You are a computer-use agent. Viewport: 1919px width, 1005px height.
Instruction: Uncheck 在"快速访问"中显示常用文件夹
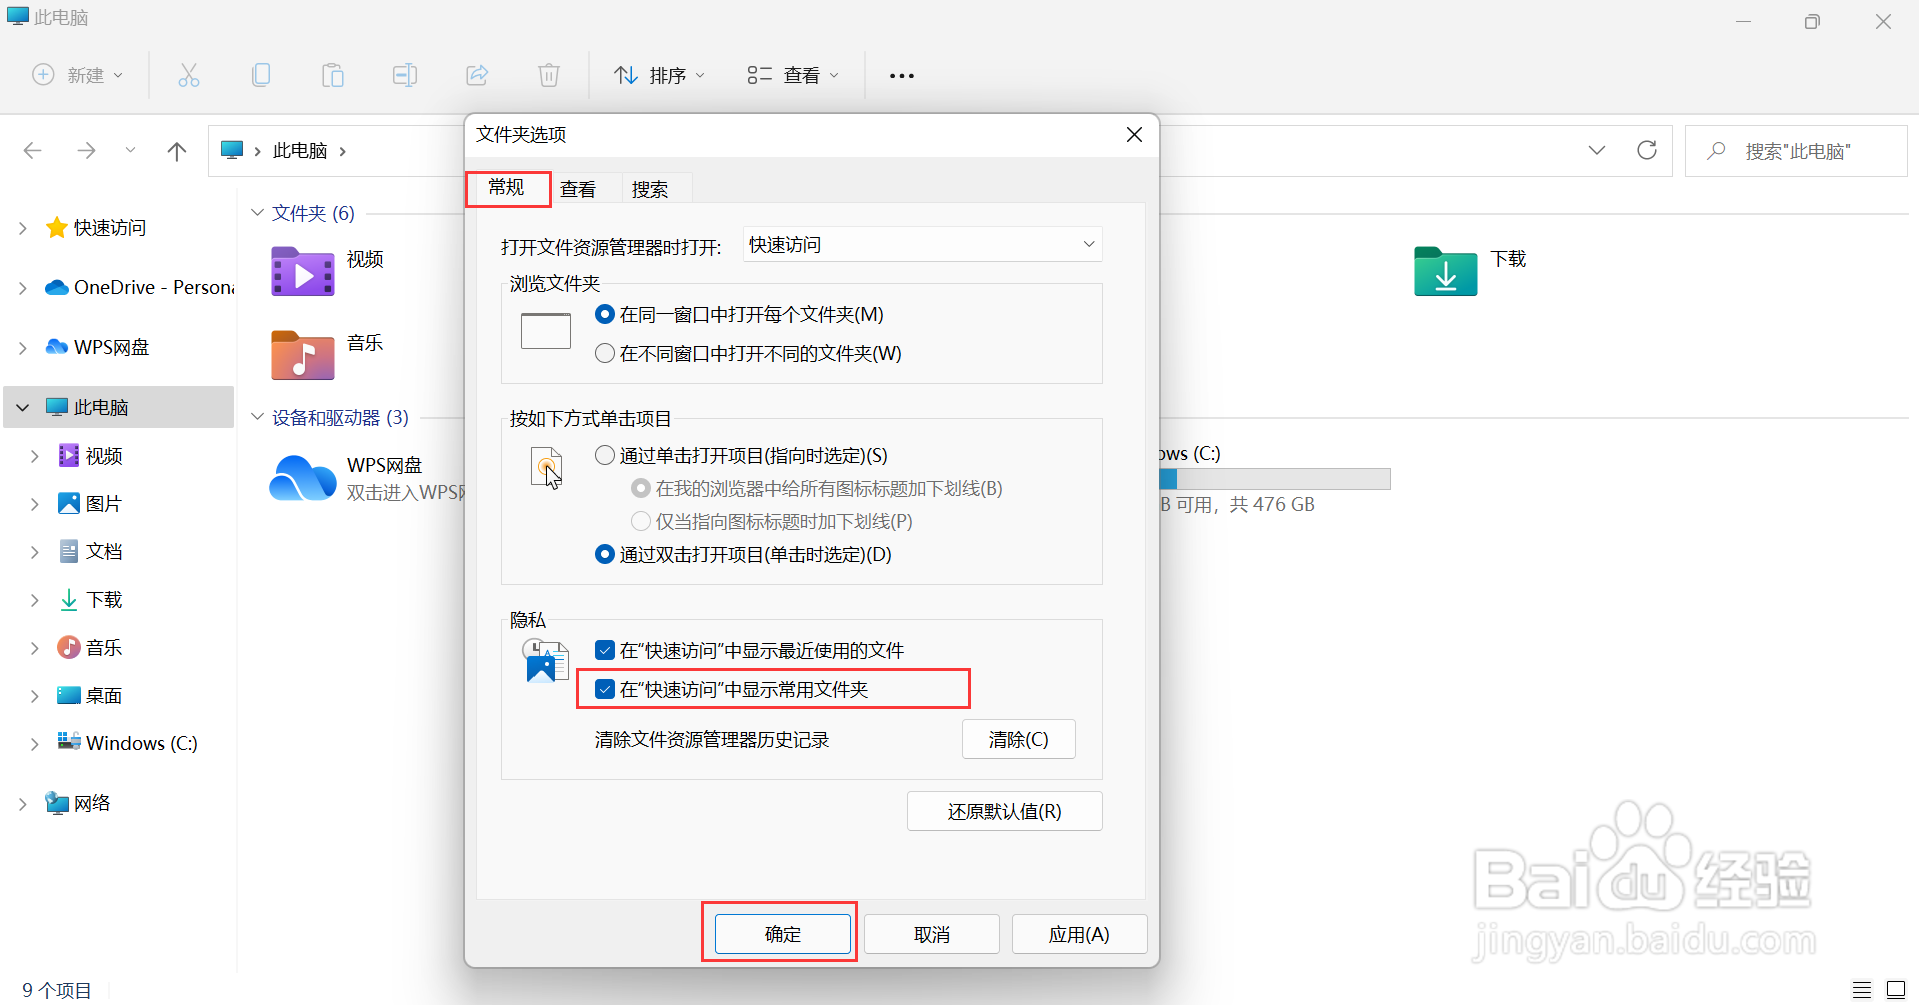pos(604,689)
